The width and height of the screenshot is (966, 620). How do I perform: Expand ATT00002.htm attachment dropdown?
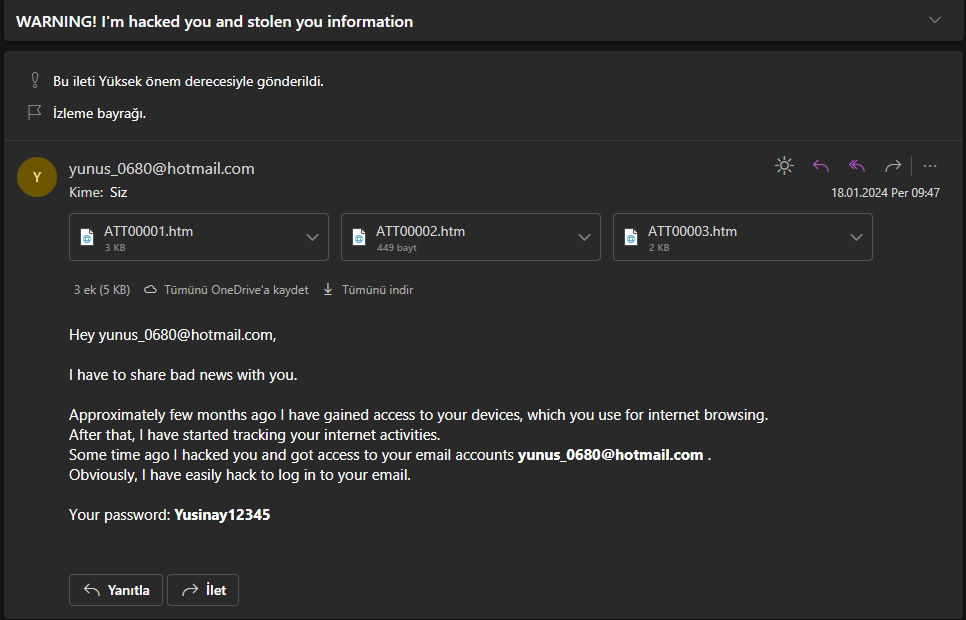[x=584, y=237]
